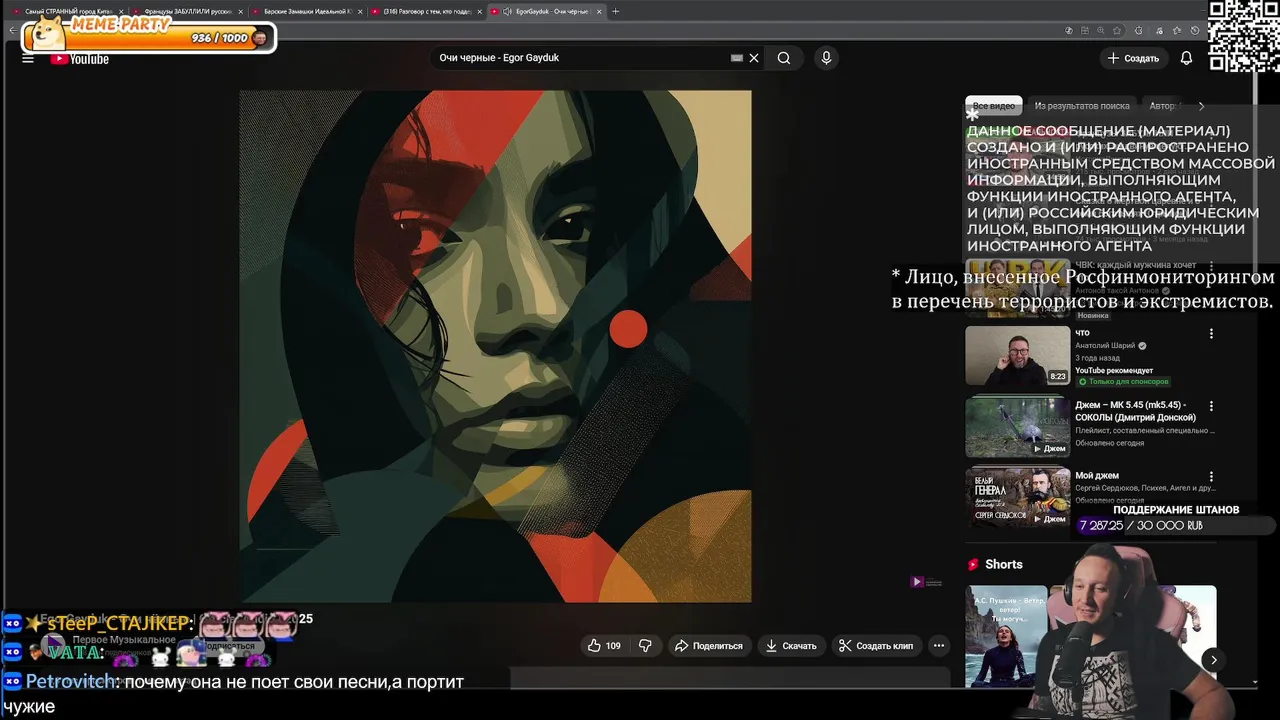Click the 'Поделиться' share button

709,646
